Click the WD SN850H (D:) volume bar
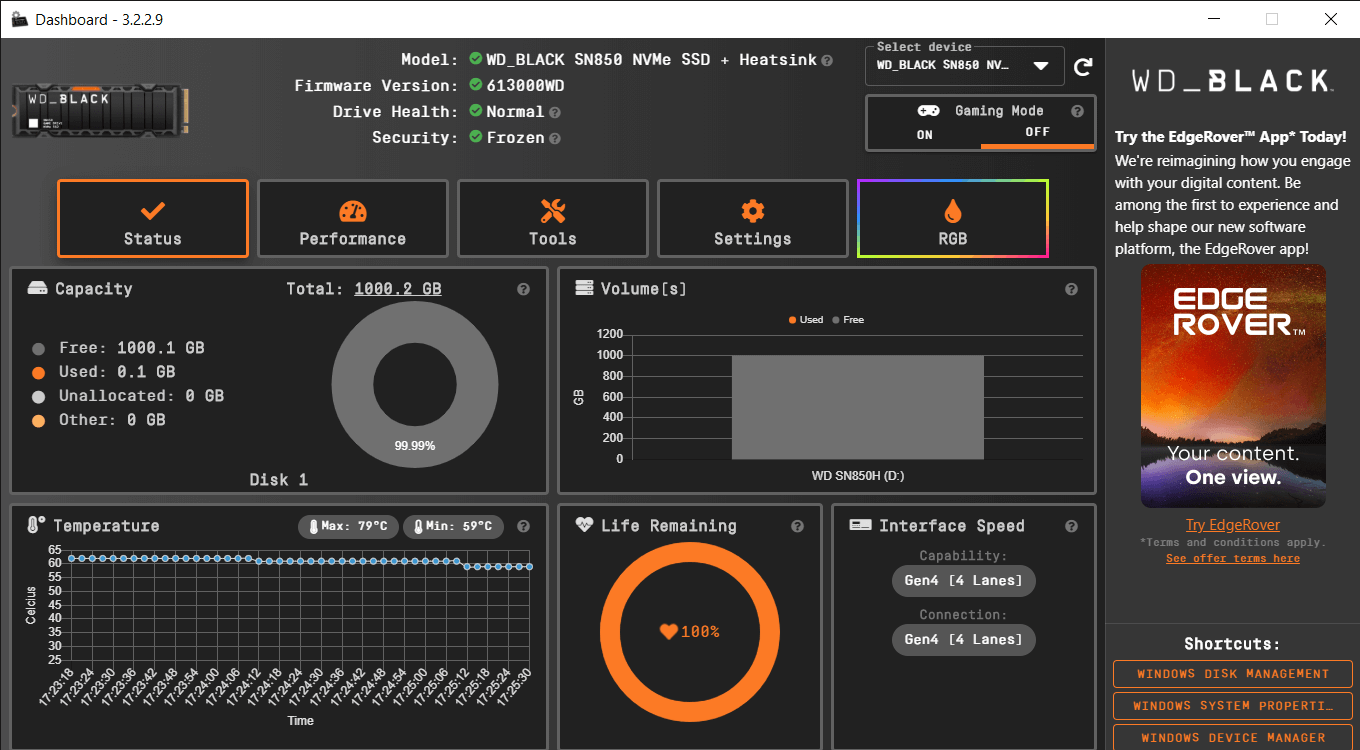Screen dimensions: 1360x750 coord(858,407)
